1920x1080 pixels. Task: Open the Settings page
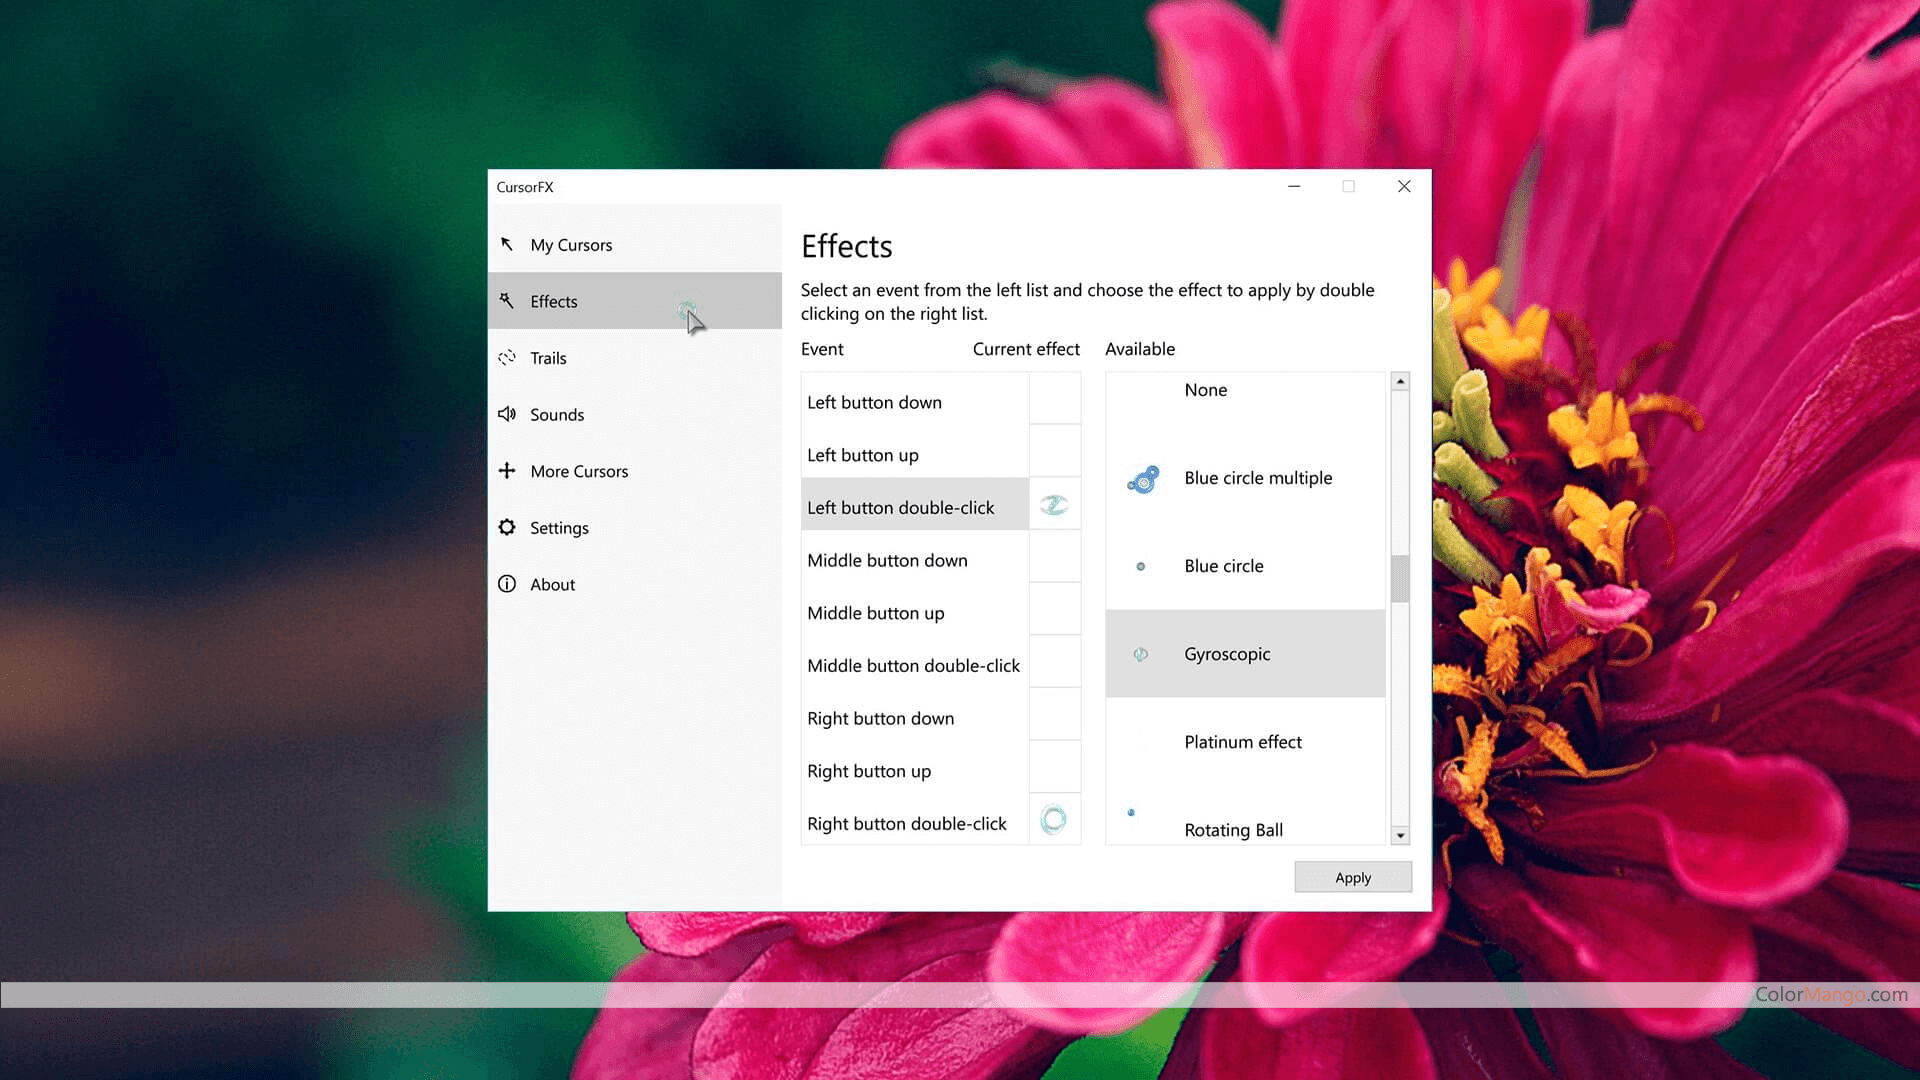tap(635, 528)
